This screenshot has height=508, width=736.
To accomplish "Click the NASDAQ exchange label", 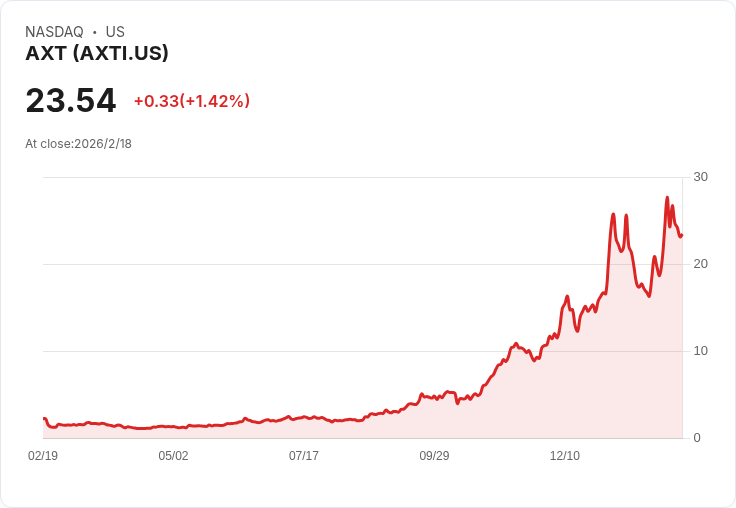I will click(54, 32).
